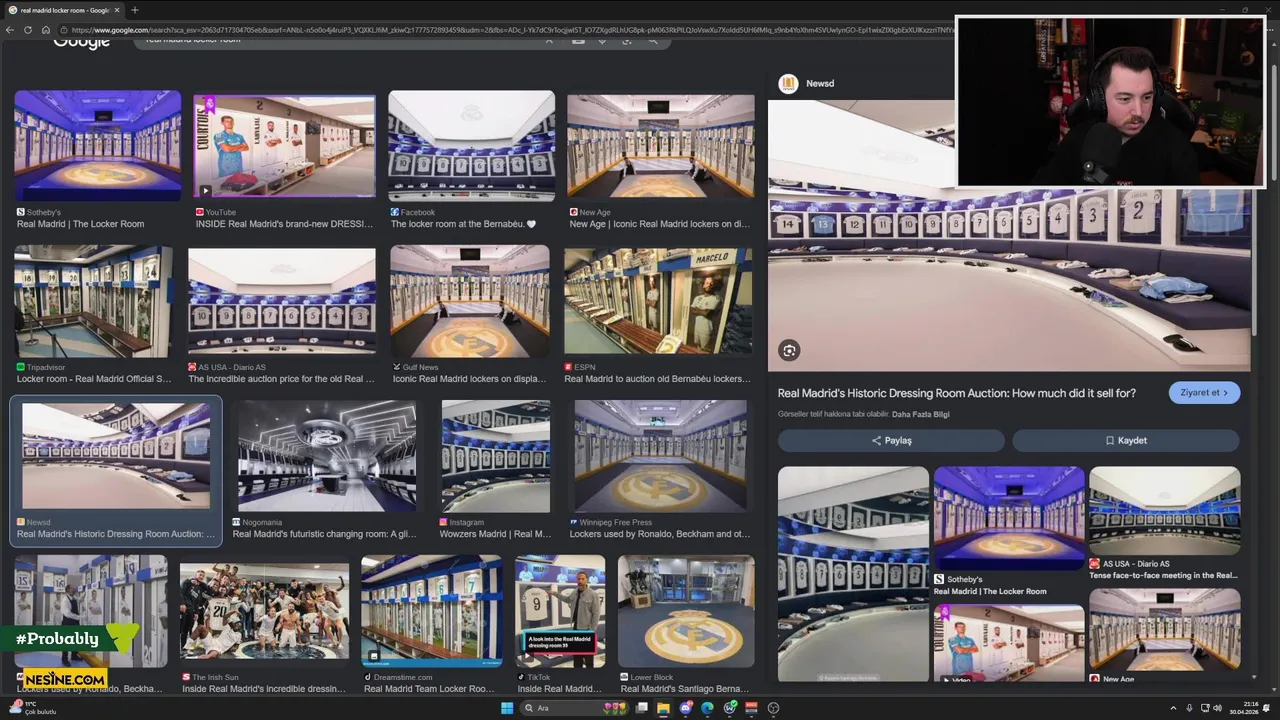Open the Winnipeg Free Press lockers thumbnail

pyautogui.click(x=660, y=456)
